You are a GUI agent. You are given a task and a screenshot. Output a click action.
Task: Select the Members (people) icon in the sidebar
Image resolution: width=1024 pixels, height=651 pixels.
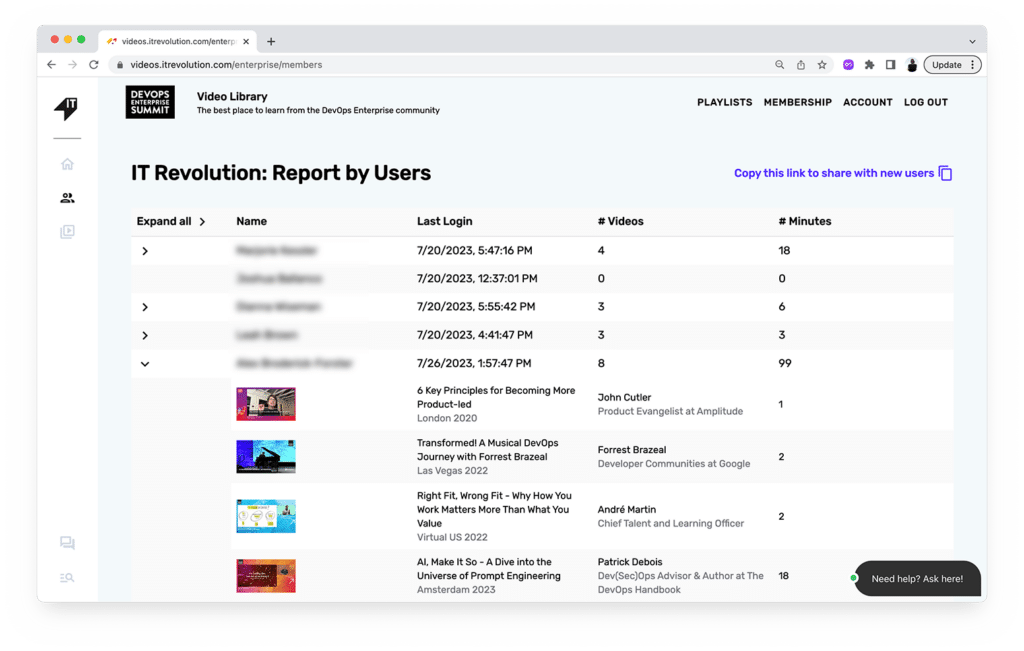(x=67, y=198)
